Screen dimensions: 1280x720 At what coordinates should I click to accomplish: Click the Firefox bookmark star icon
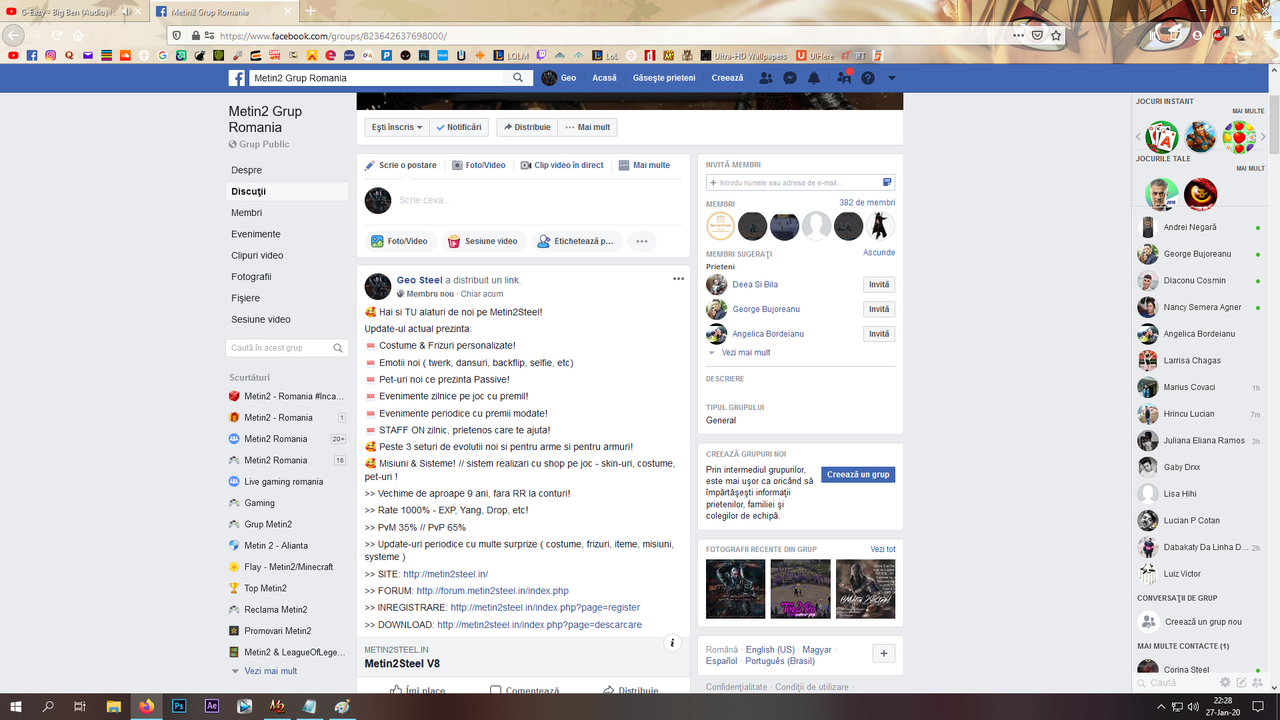click(1056, 35)
